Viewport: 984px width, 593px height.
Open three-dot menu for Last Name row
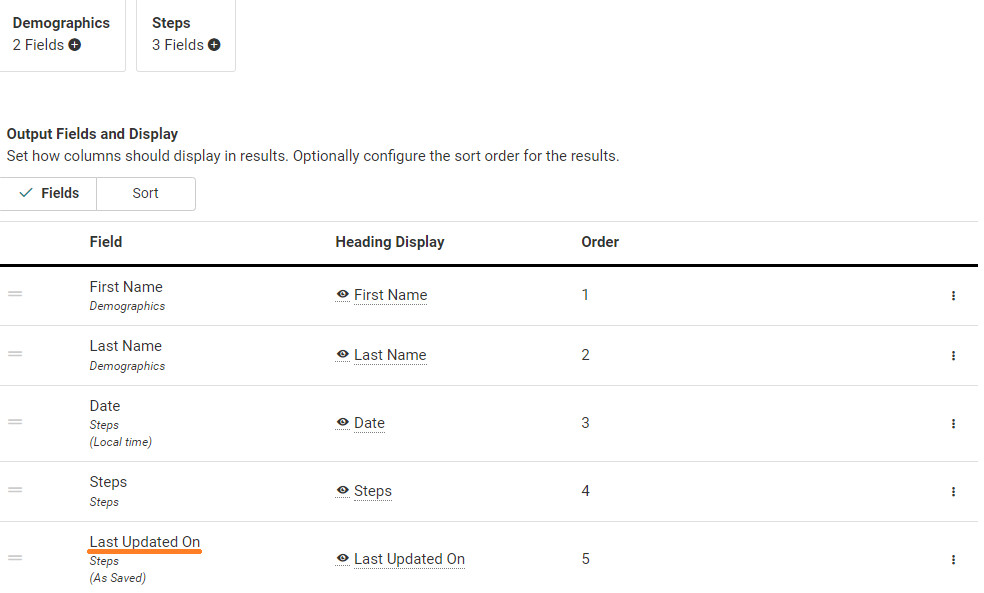(x=953, y=355)
